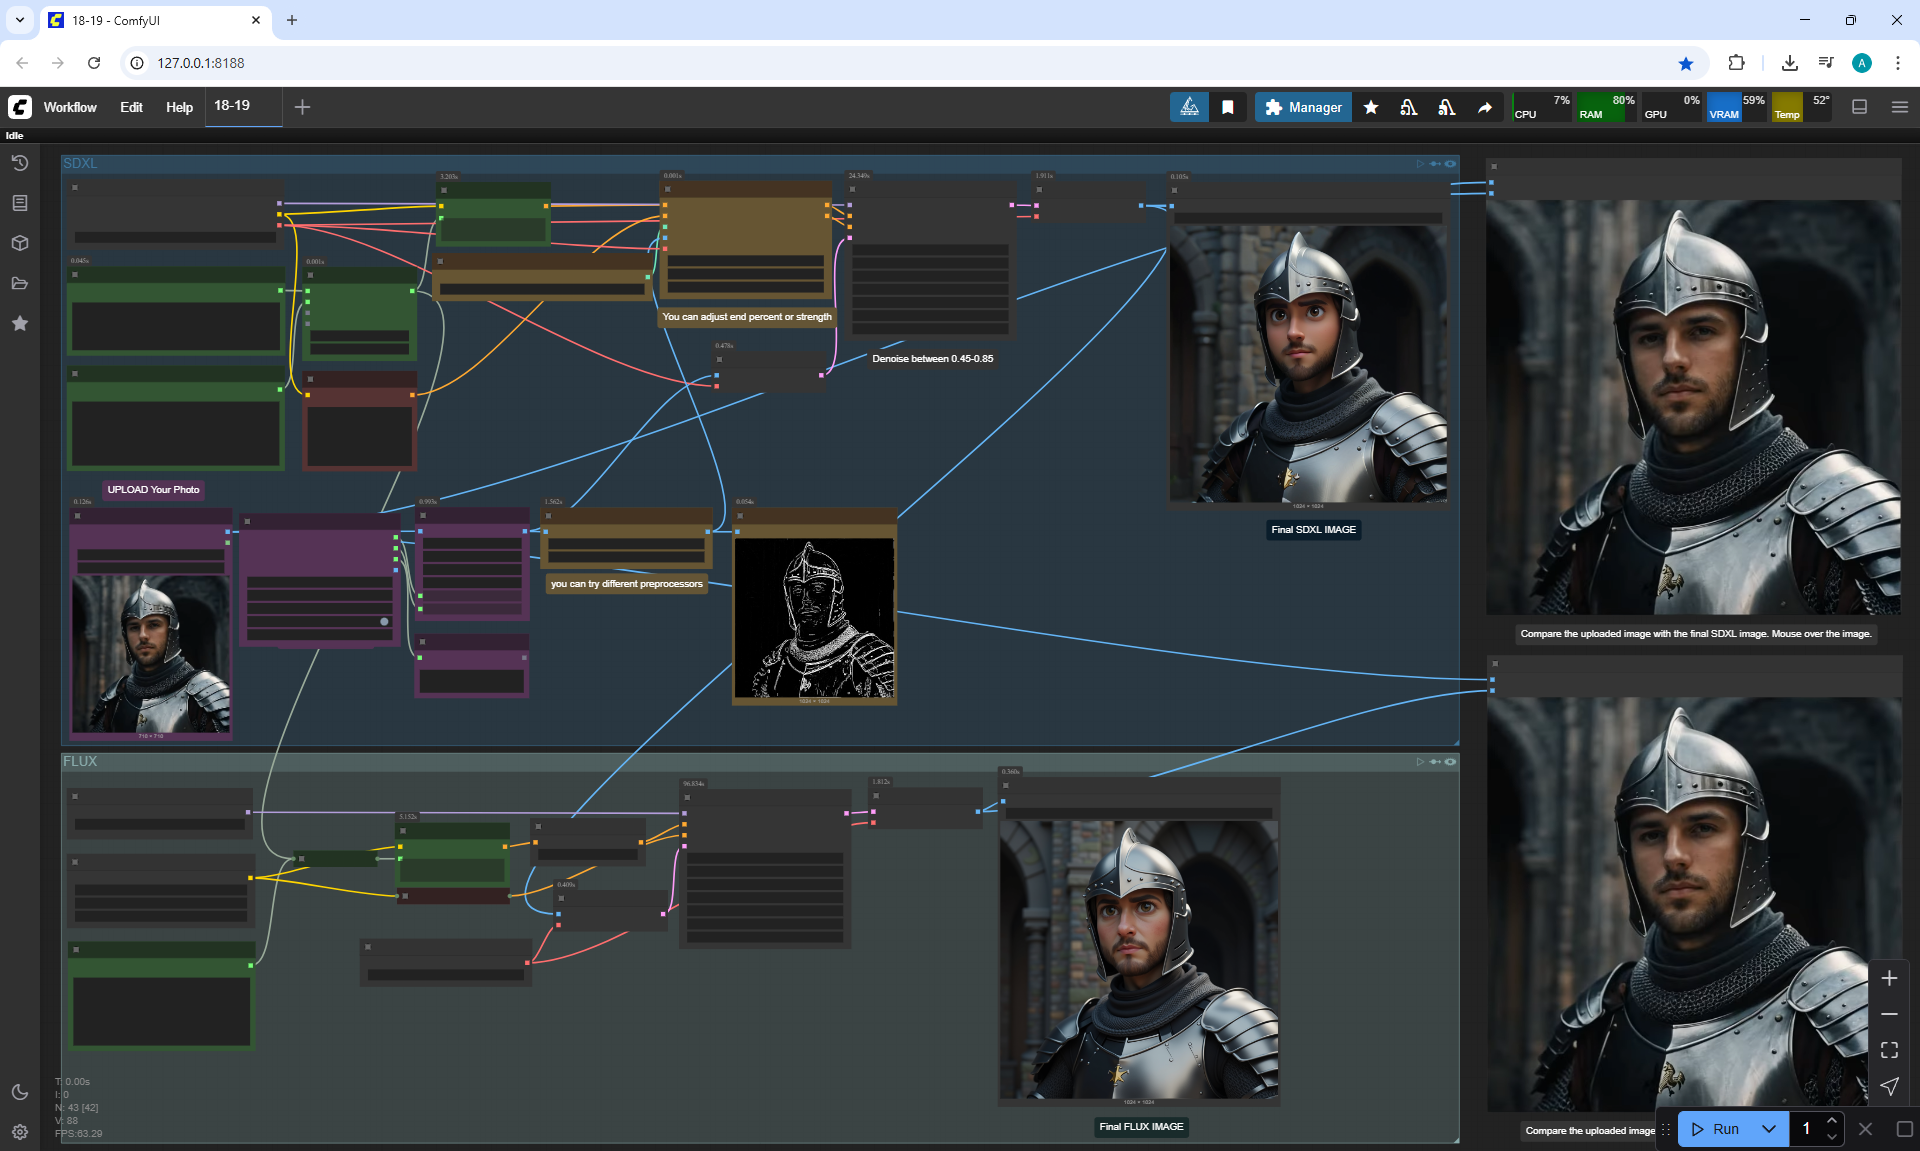Open the Edit menu
The image size is (1920, 1151).
click(x=131, y=107)
